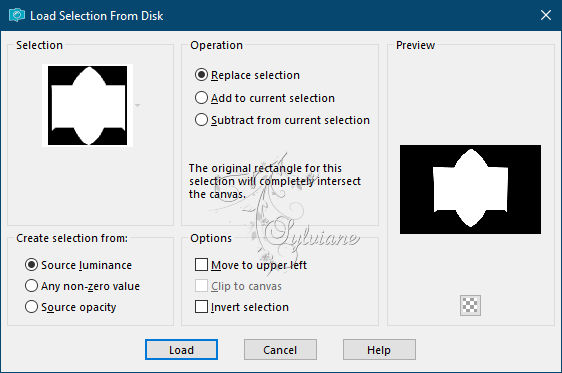562x373 pixels.
Task: Click the selection preview image
Action: [x=470, y=189]
